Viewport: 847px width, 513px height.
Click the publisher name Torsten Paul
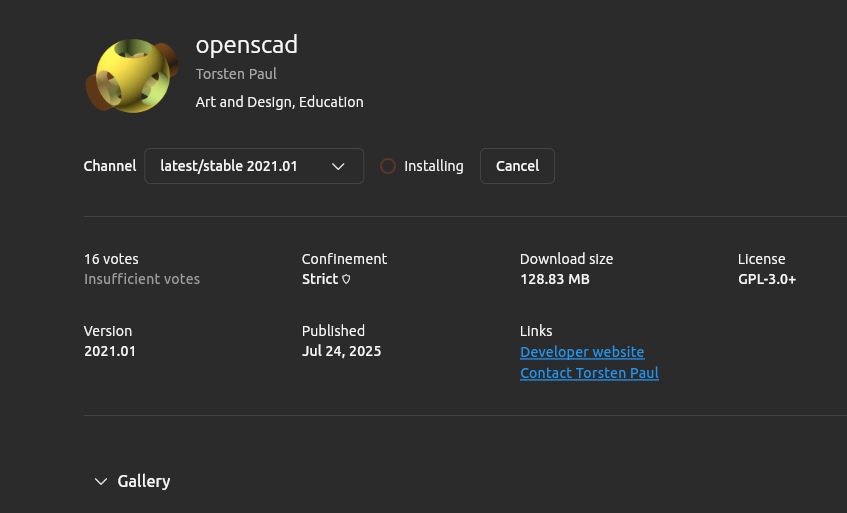(237, 74)
